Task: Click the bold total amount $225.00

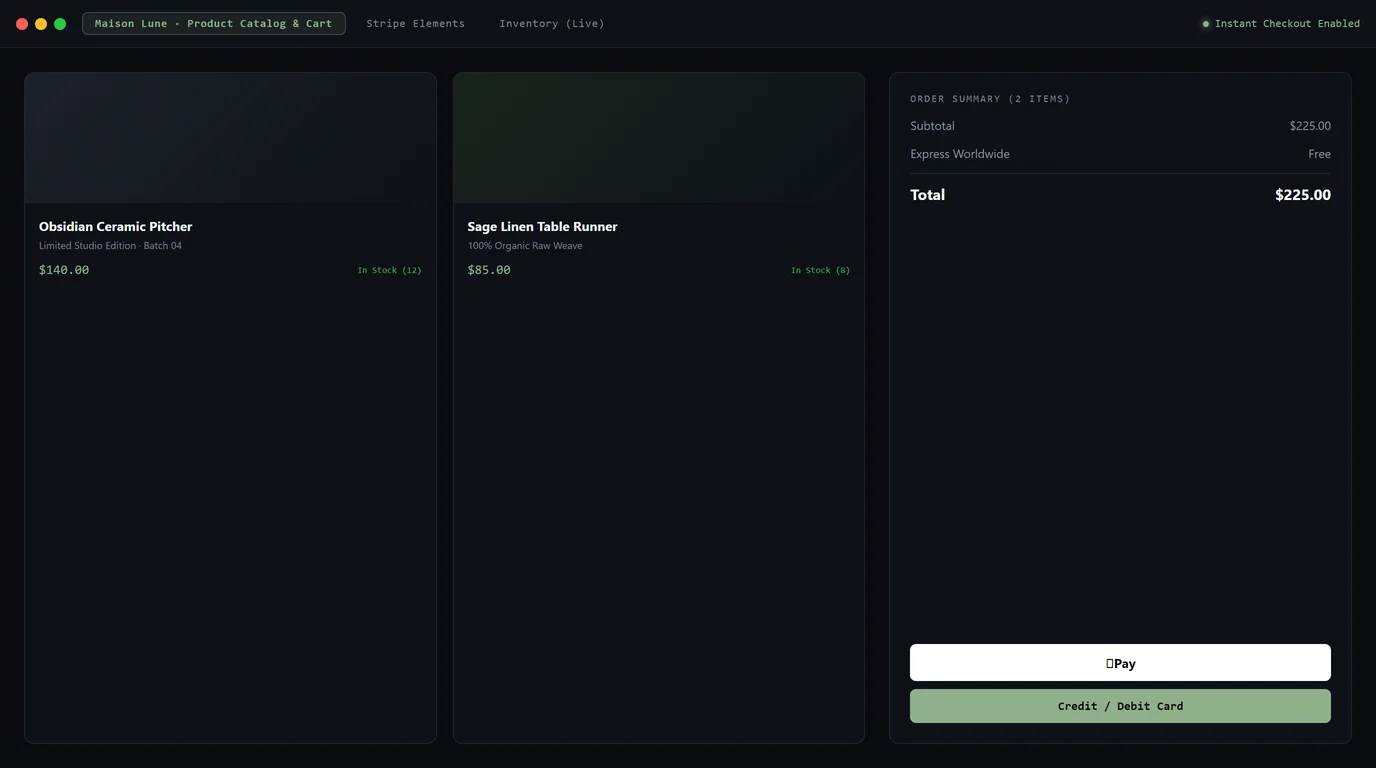Action: pyautogui.click(x=1303, y=195)
